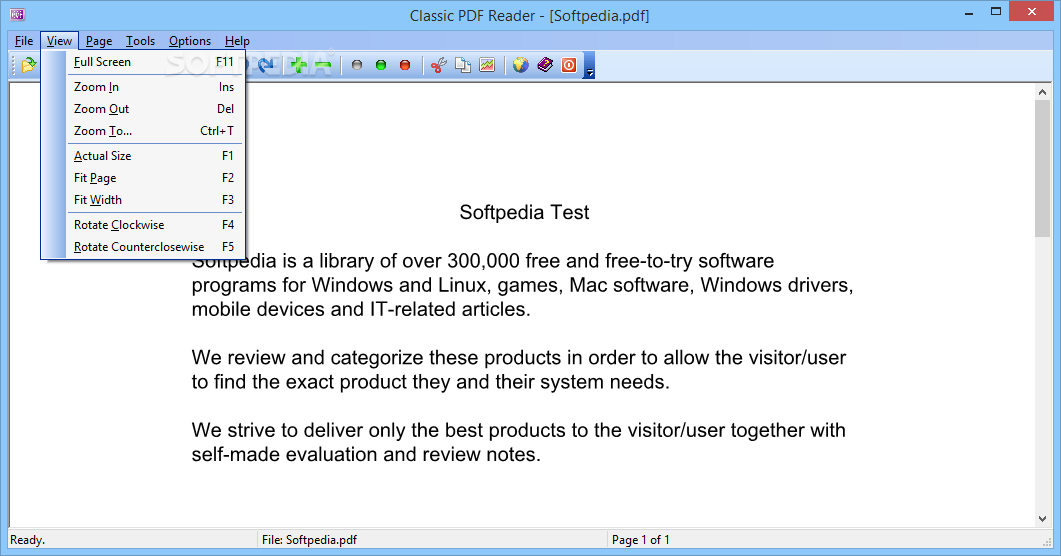This screenshot has height=556, width=1061.
Task: Click 'File: Softpedia.pdf' in status bar
Action: [309, 540]
